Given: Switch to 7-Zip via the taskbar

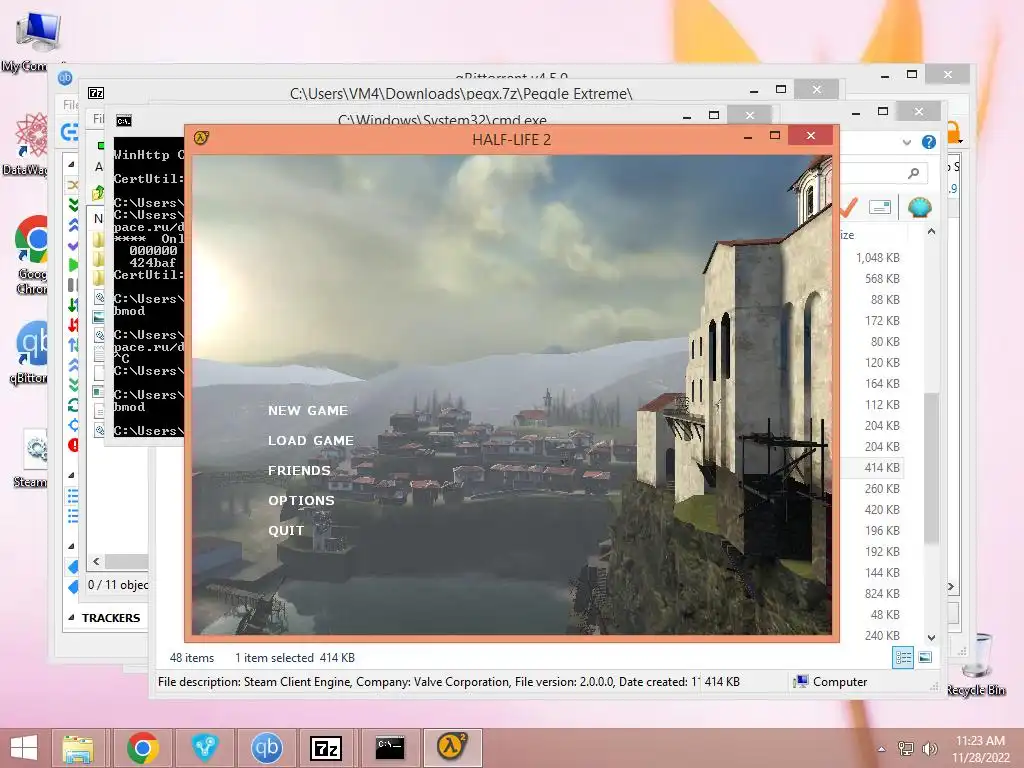Looking at the screenshot, I should click(327, 748).
